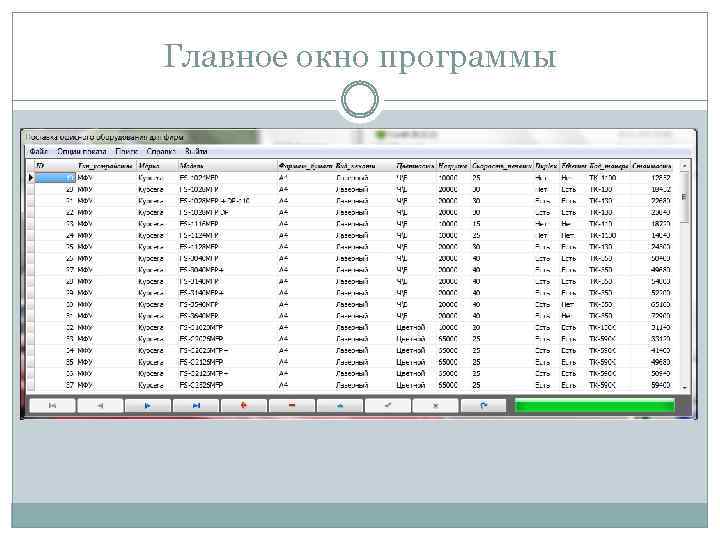Viewport: 720px width, 540px height.
Task: Go to first record navigator button
Action: tap(52, 405)
